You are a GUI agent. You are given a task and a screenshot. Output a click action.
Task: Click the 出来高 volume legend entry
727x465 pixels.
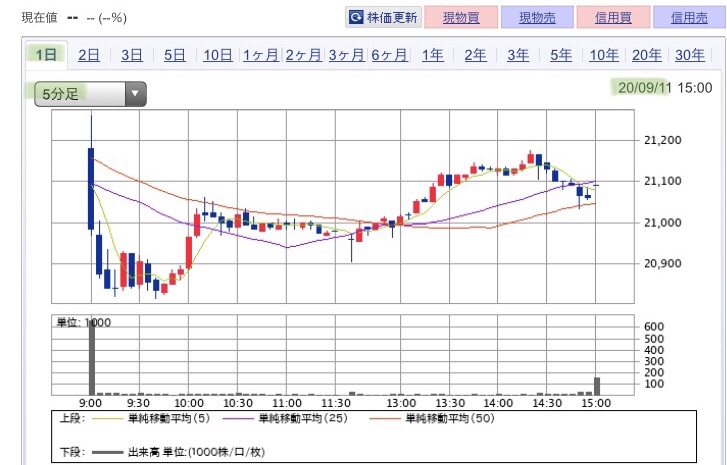179,452
